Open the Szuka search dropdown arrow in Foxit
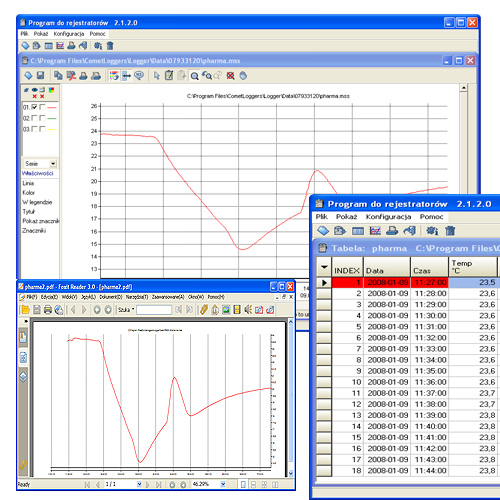 click(133, 309)
